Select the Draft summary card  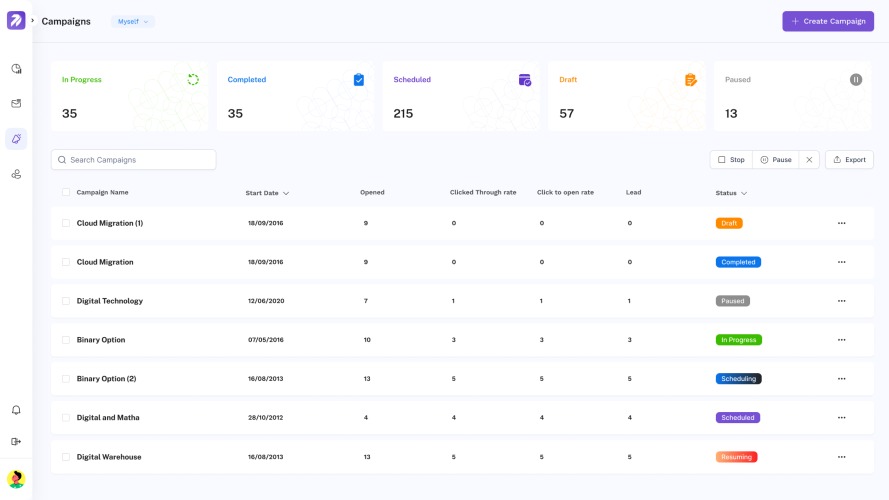(x=626, y=96)
